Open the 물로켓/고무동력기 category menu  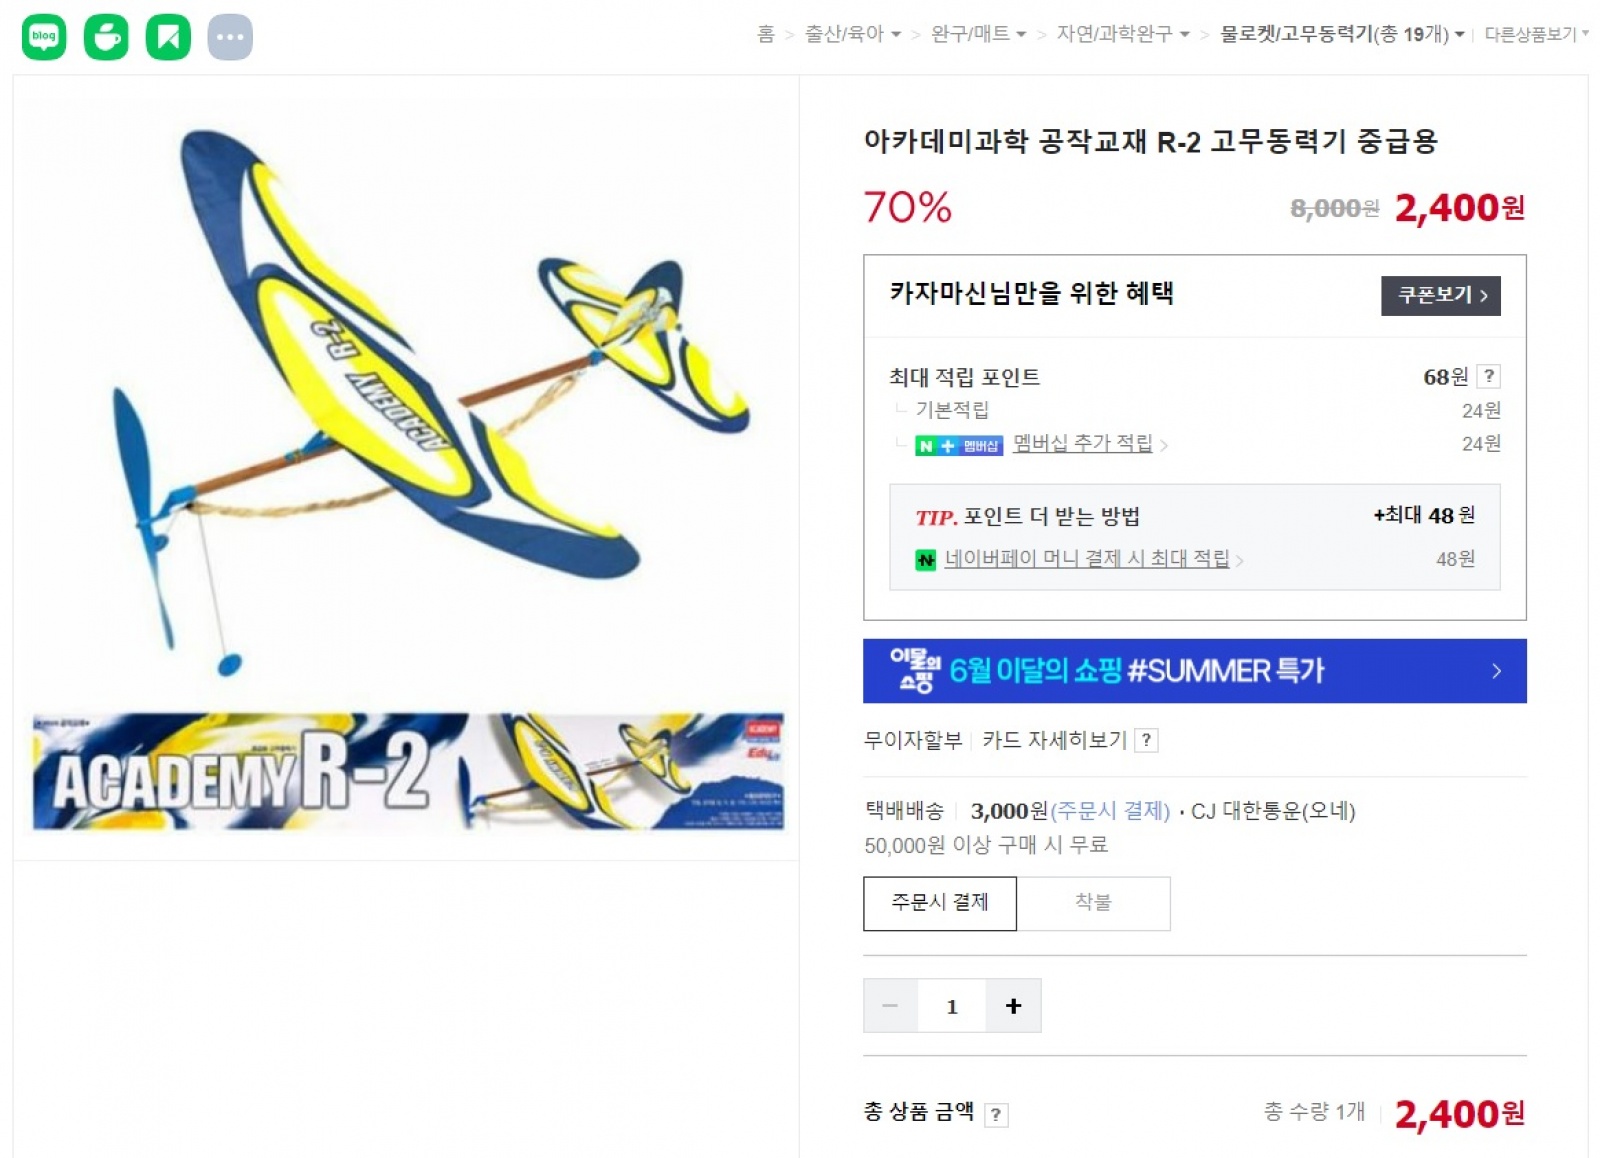(1342, 34)
